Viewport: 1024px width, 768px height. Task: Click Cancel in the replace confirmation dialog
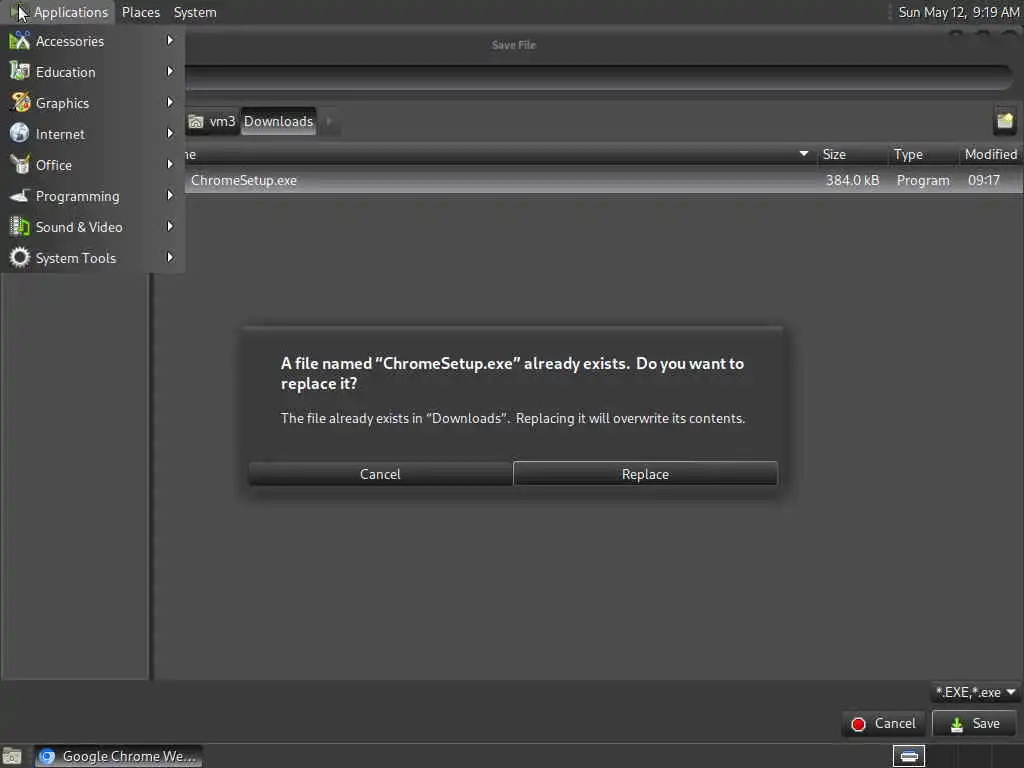pos(380,474)
